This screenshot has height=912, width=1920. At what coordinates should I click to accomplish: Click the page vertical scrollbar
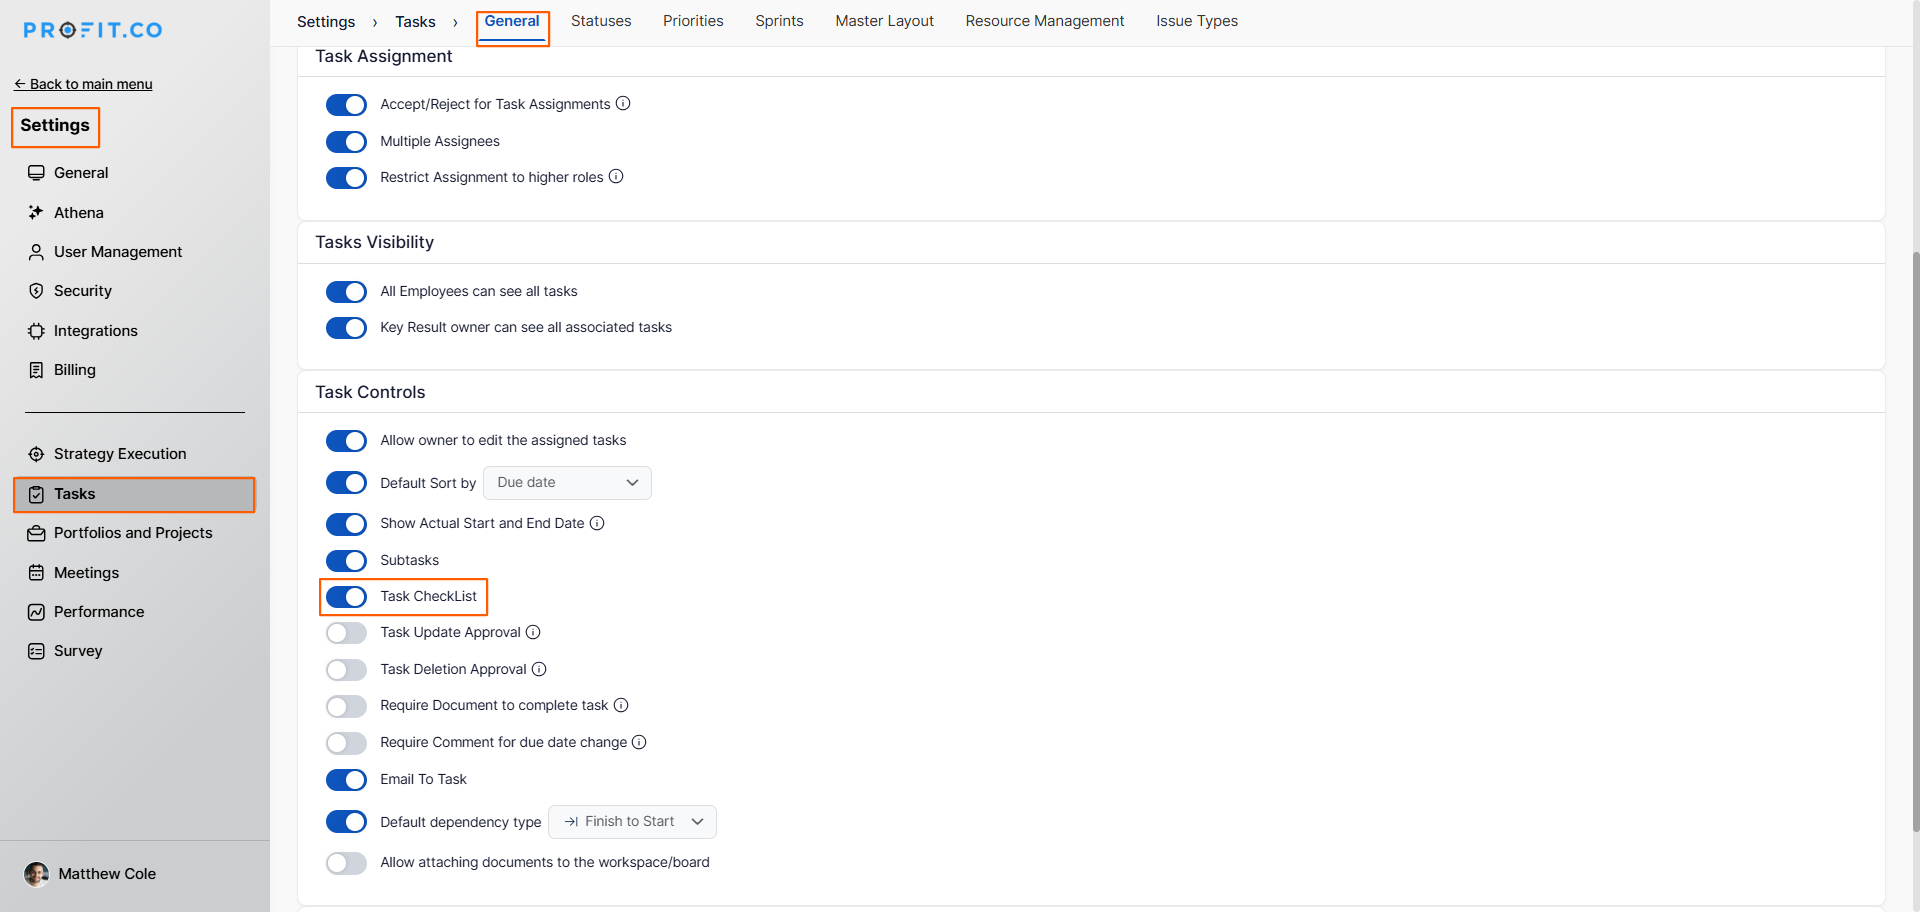click(x=1915, y=540)
